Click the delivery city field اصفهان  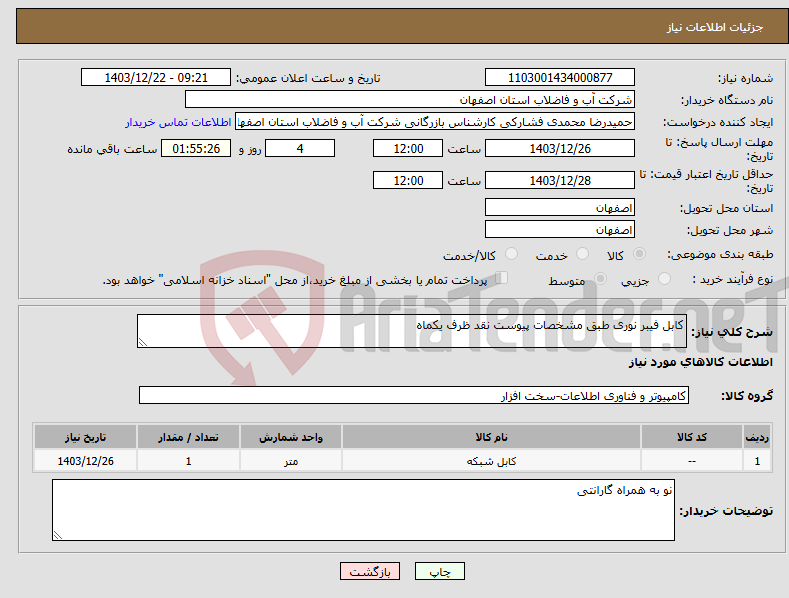[x=560, y=230]
